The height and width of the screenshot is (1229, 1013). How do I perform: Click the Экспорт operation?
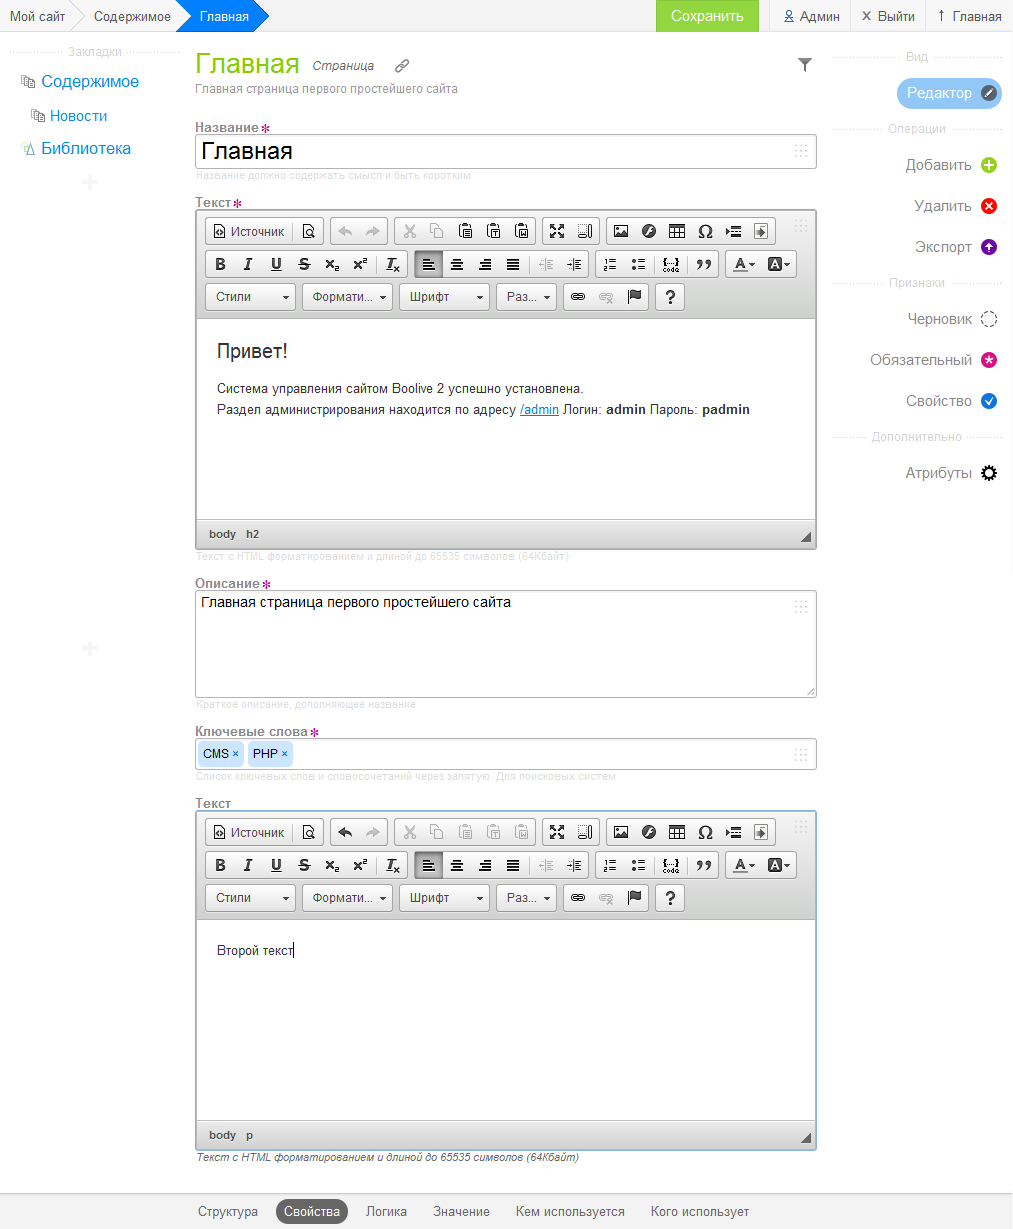point(955,247)
